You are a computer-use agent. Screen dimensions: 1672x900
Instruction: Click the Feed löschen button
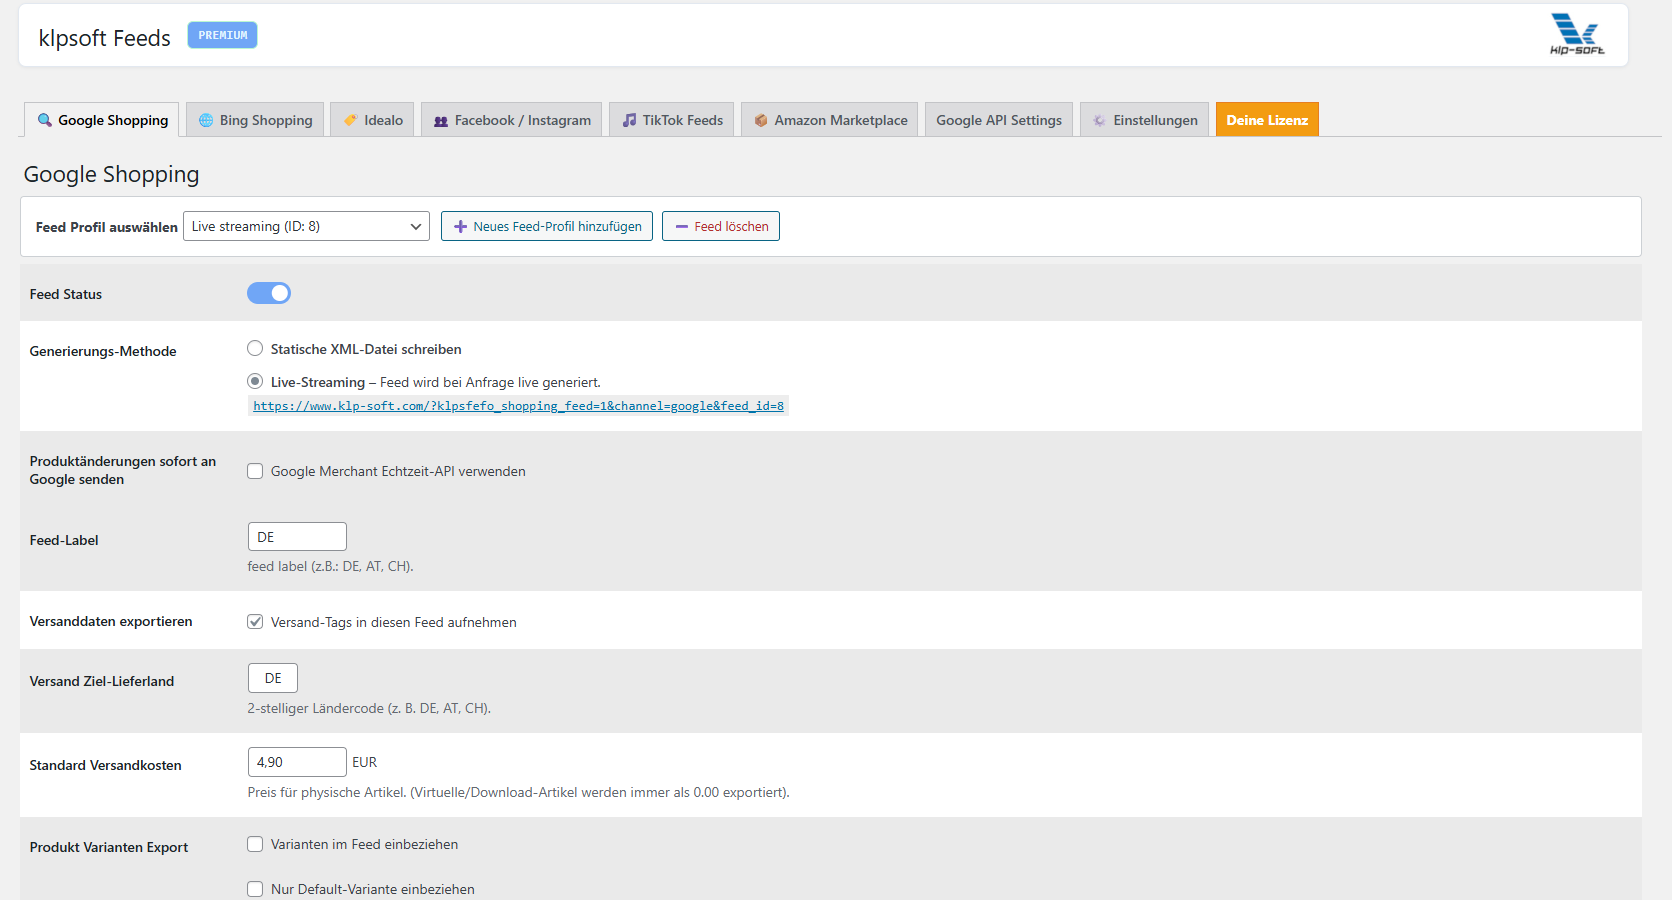click(721, 226)
